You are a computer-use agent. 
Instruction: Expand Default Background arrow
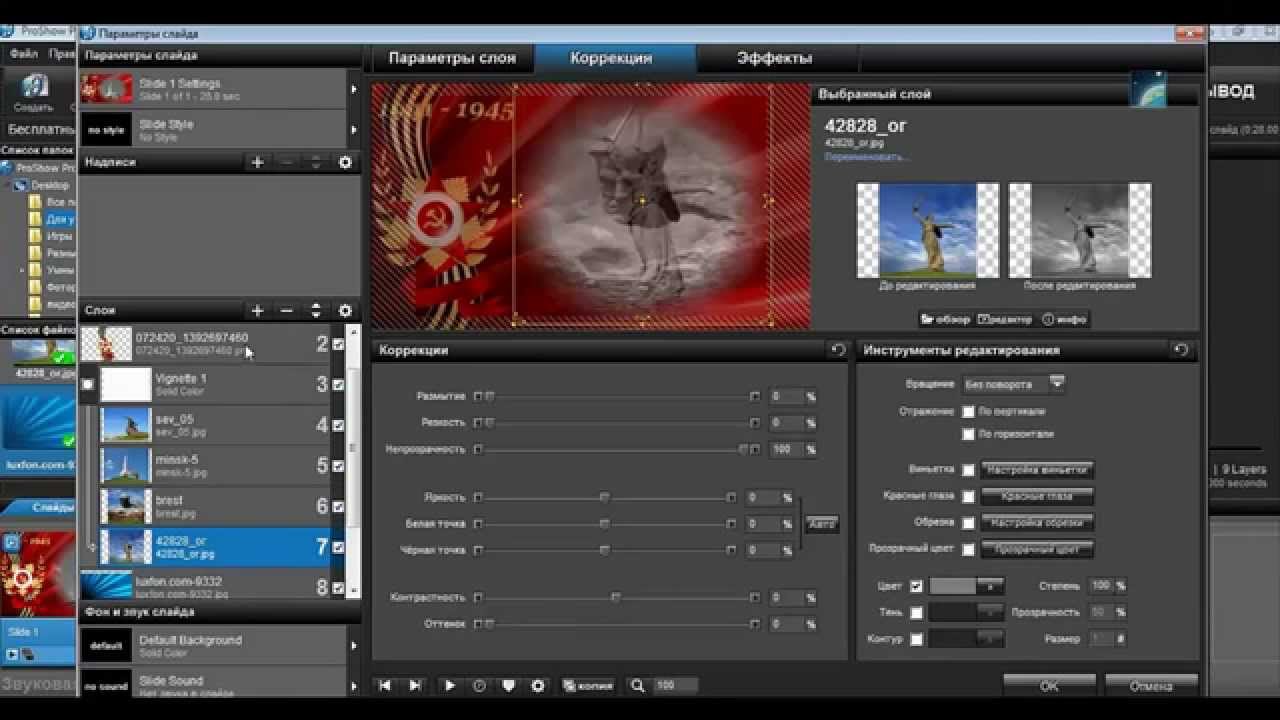coord(353,646)
